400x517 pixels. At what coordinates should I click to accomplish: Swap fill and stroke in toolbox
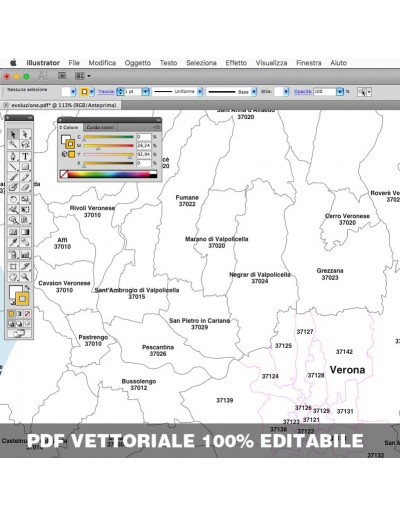coord(27,287)
